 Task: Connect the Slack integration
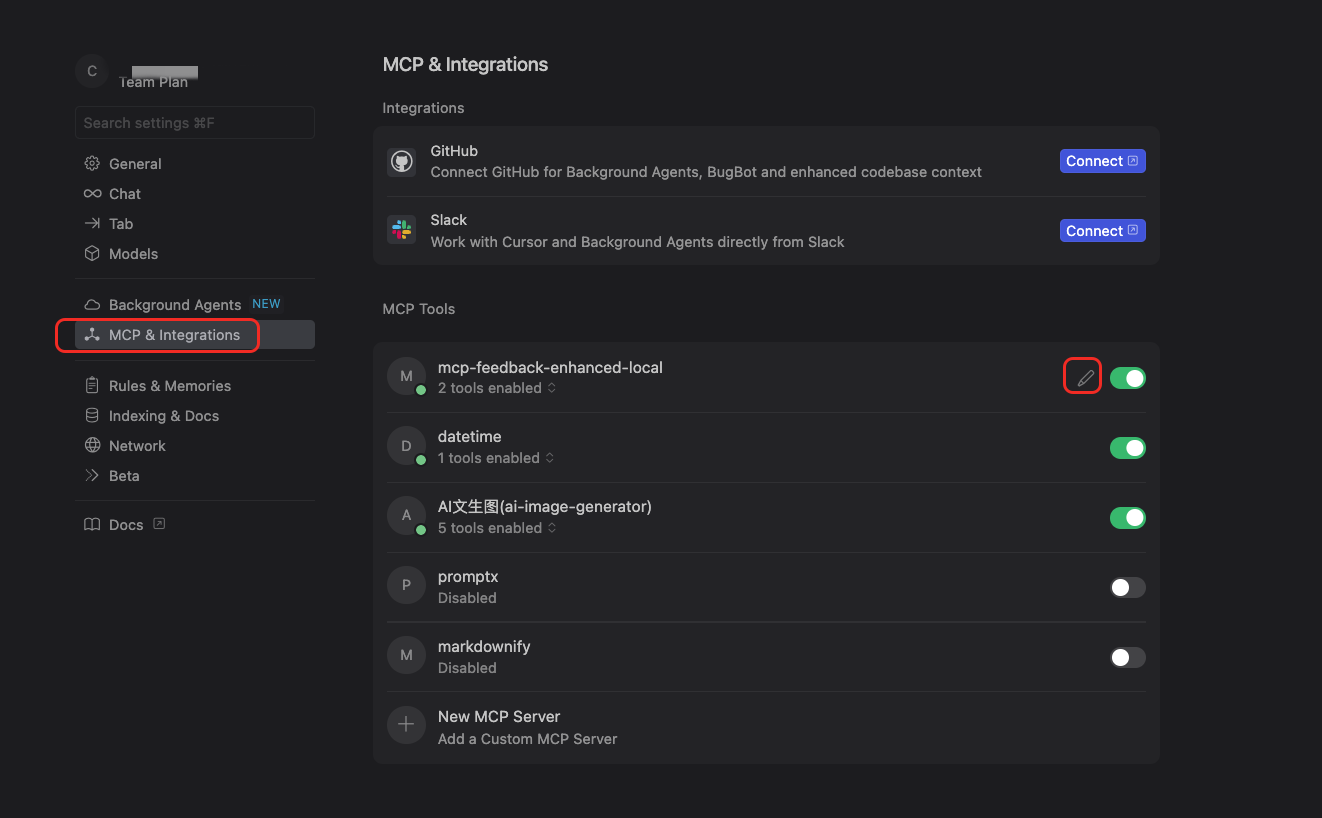pyautogui.click(x=1102, y=231)
